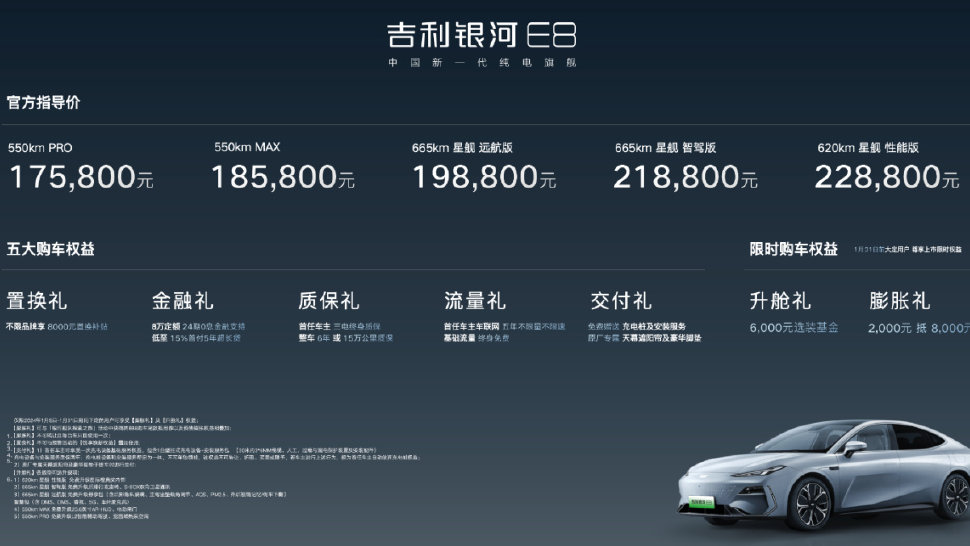Screen dimensions: 970x546
Task: Click the 五大购车权益 heading
Action: [51, 249]
